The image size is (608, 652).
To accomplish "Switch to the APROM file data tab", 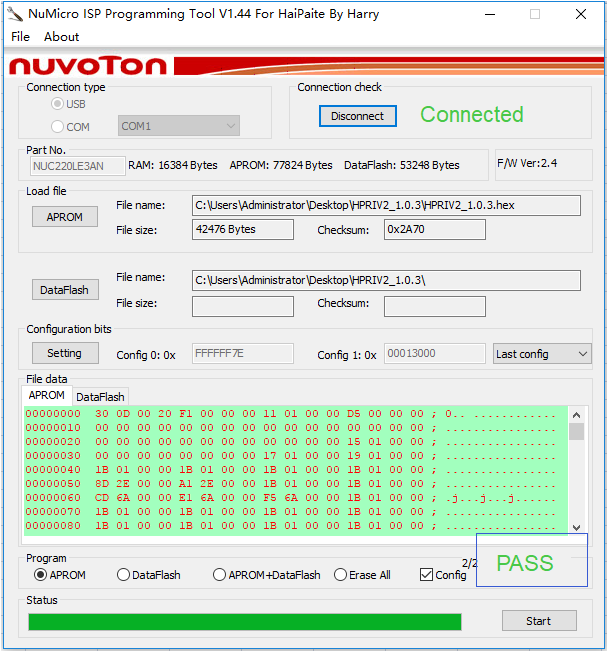I will (x=47, y=395).
